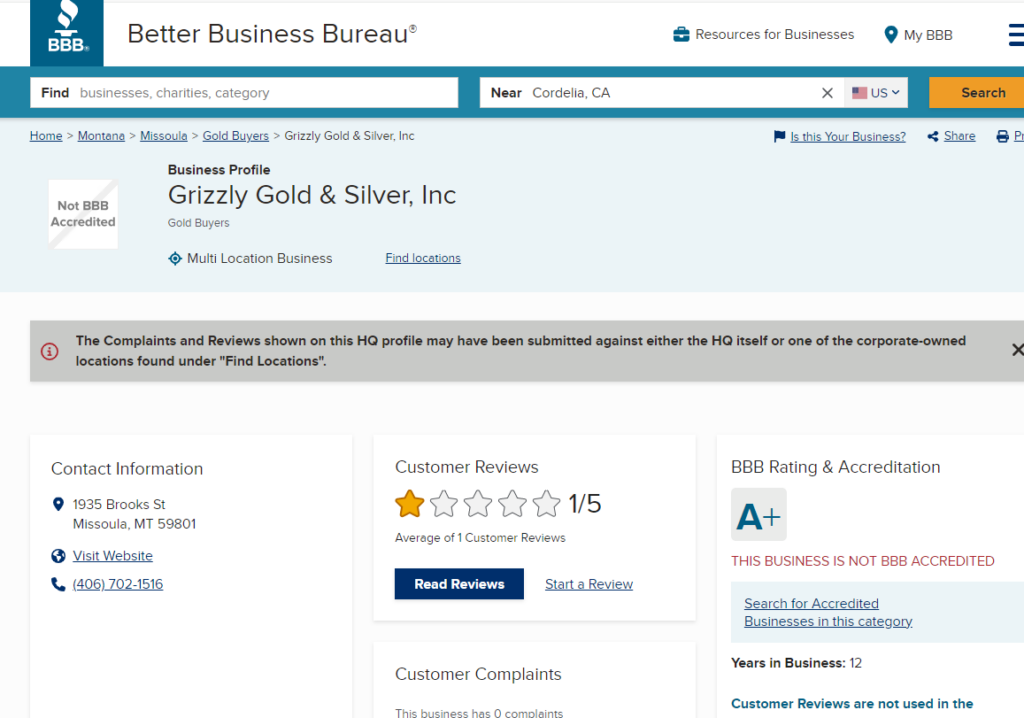Viewport: 1024px width, 718px height.
Task: Click the address map pin icon
Action: pyautogui.click(x=58, y=504)
